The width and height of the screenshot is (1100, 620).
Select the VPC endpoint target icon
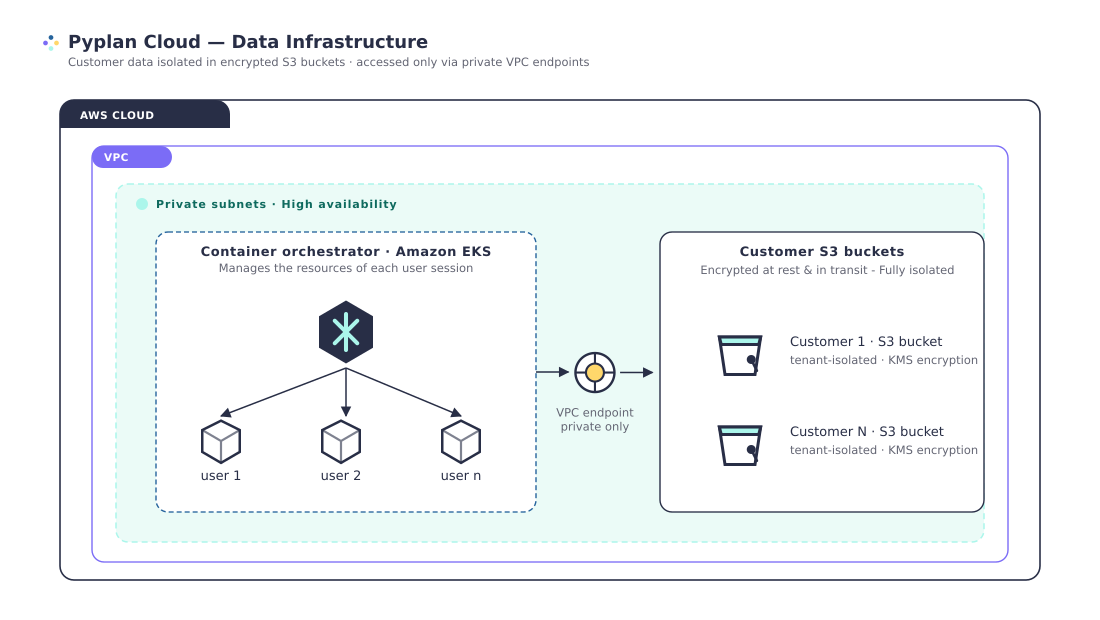(x=595, y=372)
